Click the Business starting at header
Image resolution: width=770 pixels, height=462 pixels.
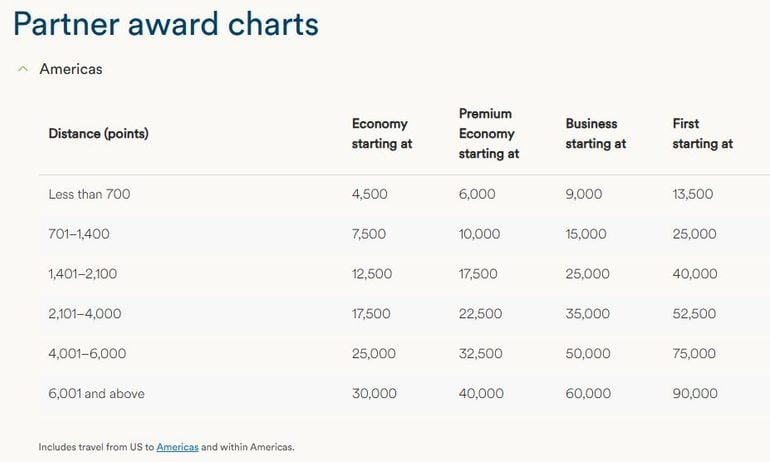(x=595, y=134)
